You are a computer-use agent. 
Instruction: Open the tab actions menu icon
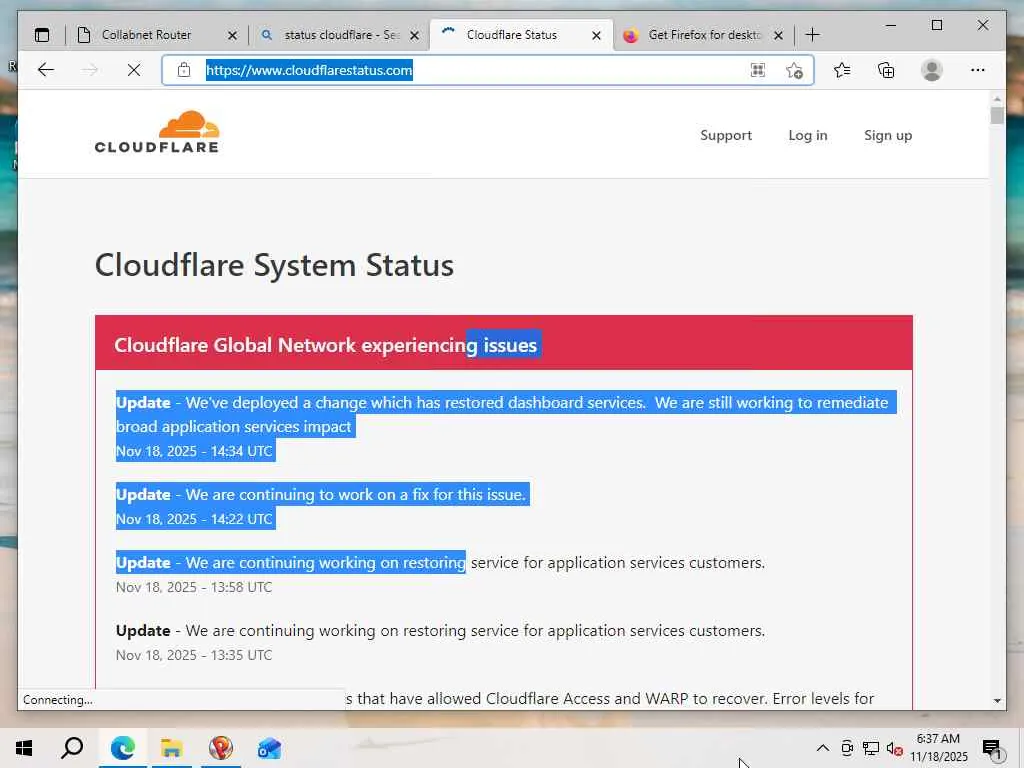[42, 35]
